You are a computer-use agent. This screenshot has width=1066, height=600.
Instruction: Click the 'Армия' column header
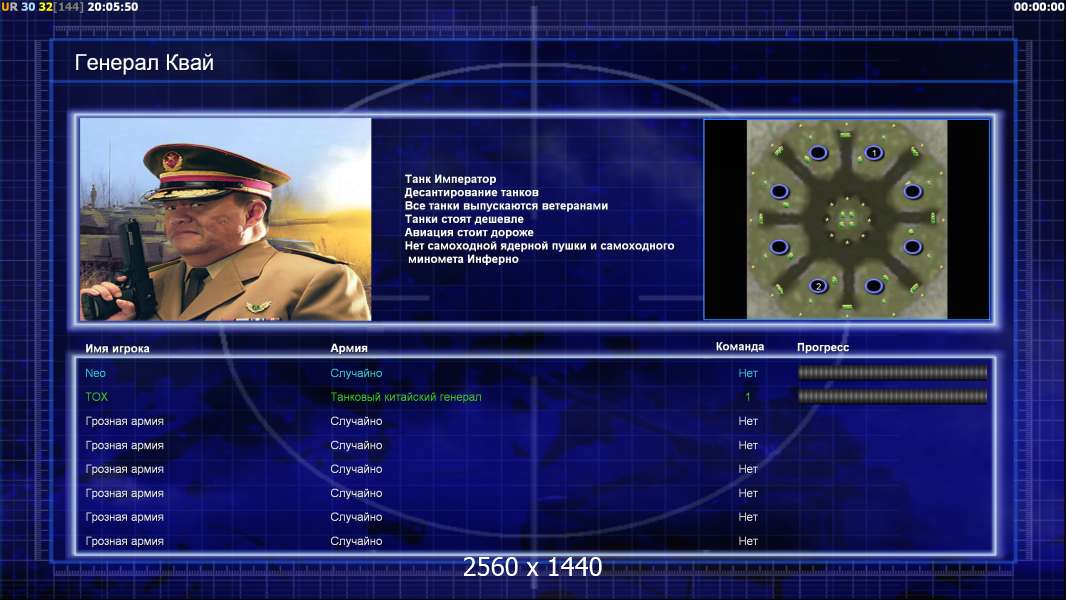(x=349, y=348)
